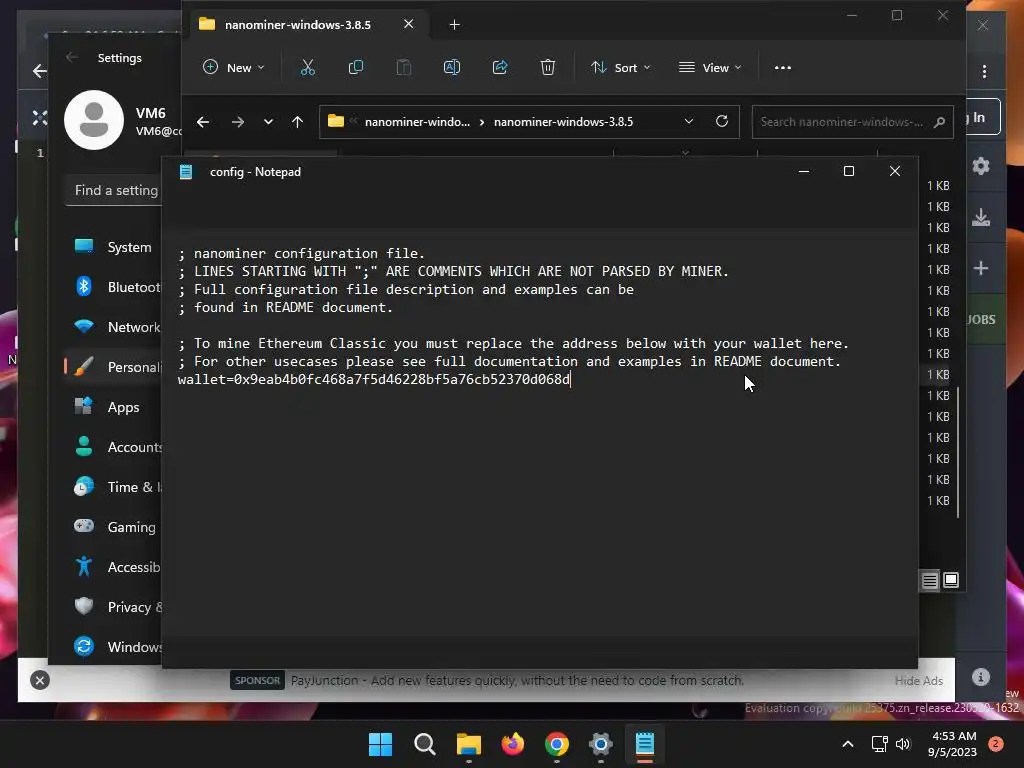
Task: Close the nanominer-windows-3.8.5 tab
Action: pyautogui.click(x=409, y=24)
